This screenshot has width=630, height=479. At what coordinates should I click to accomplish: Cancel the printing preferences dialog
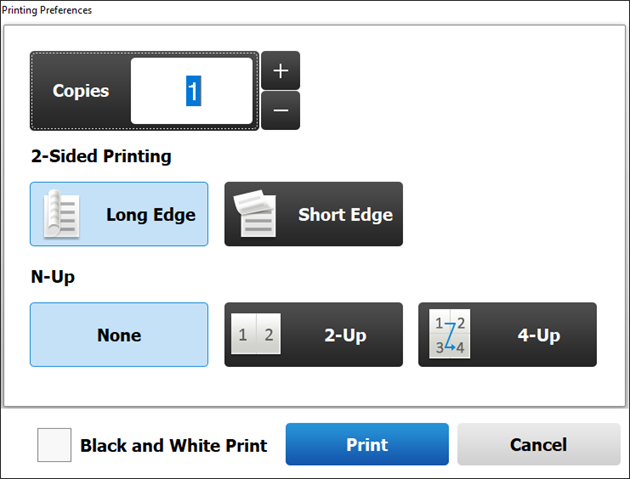[539, 444]
